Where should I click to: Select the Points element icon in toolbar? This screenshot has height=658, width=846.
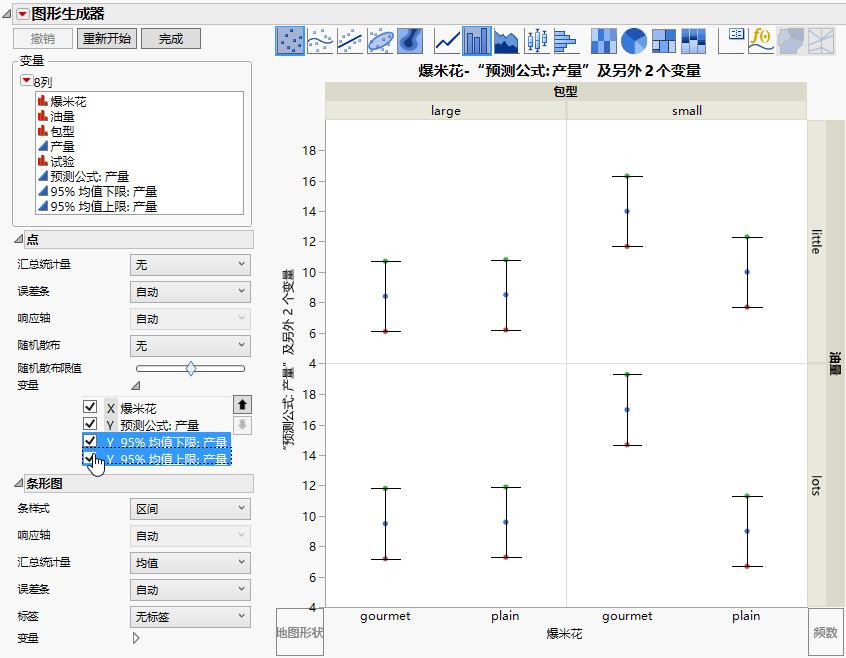pos(290,40)
